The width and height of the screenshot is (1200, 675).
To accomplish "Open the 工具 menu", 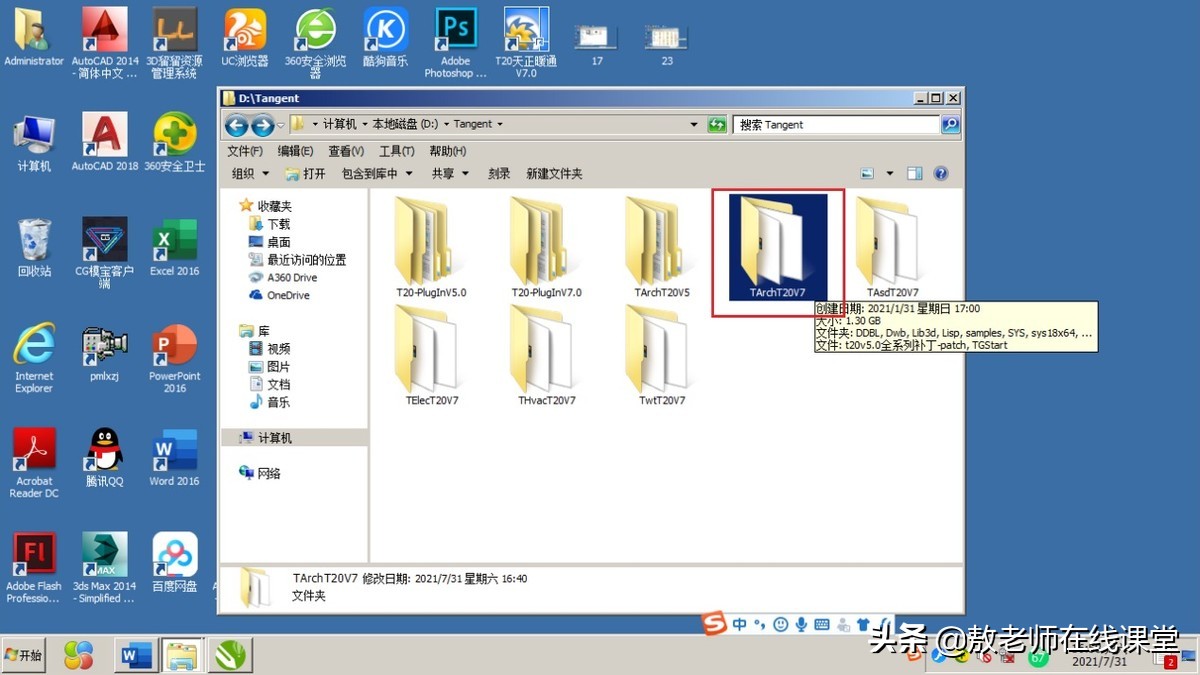I will (x=396, y=151).
